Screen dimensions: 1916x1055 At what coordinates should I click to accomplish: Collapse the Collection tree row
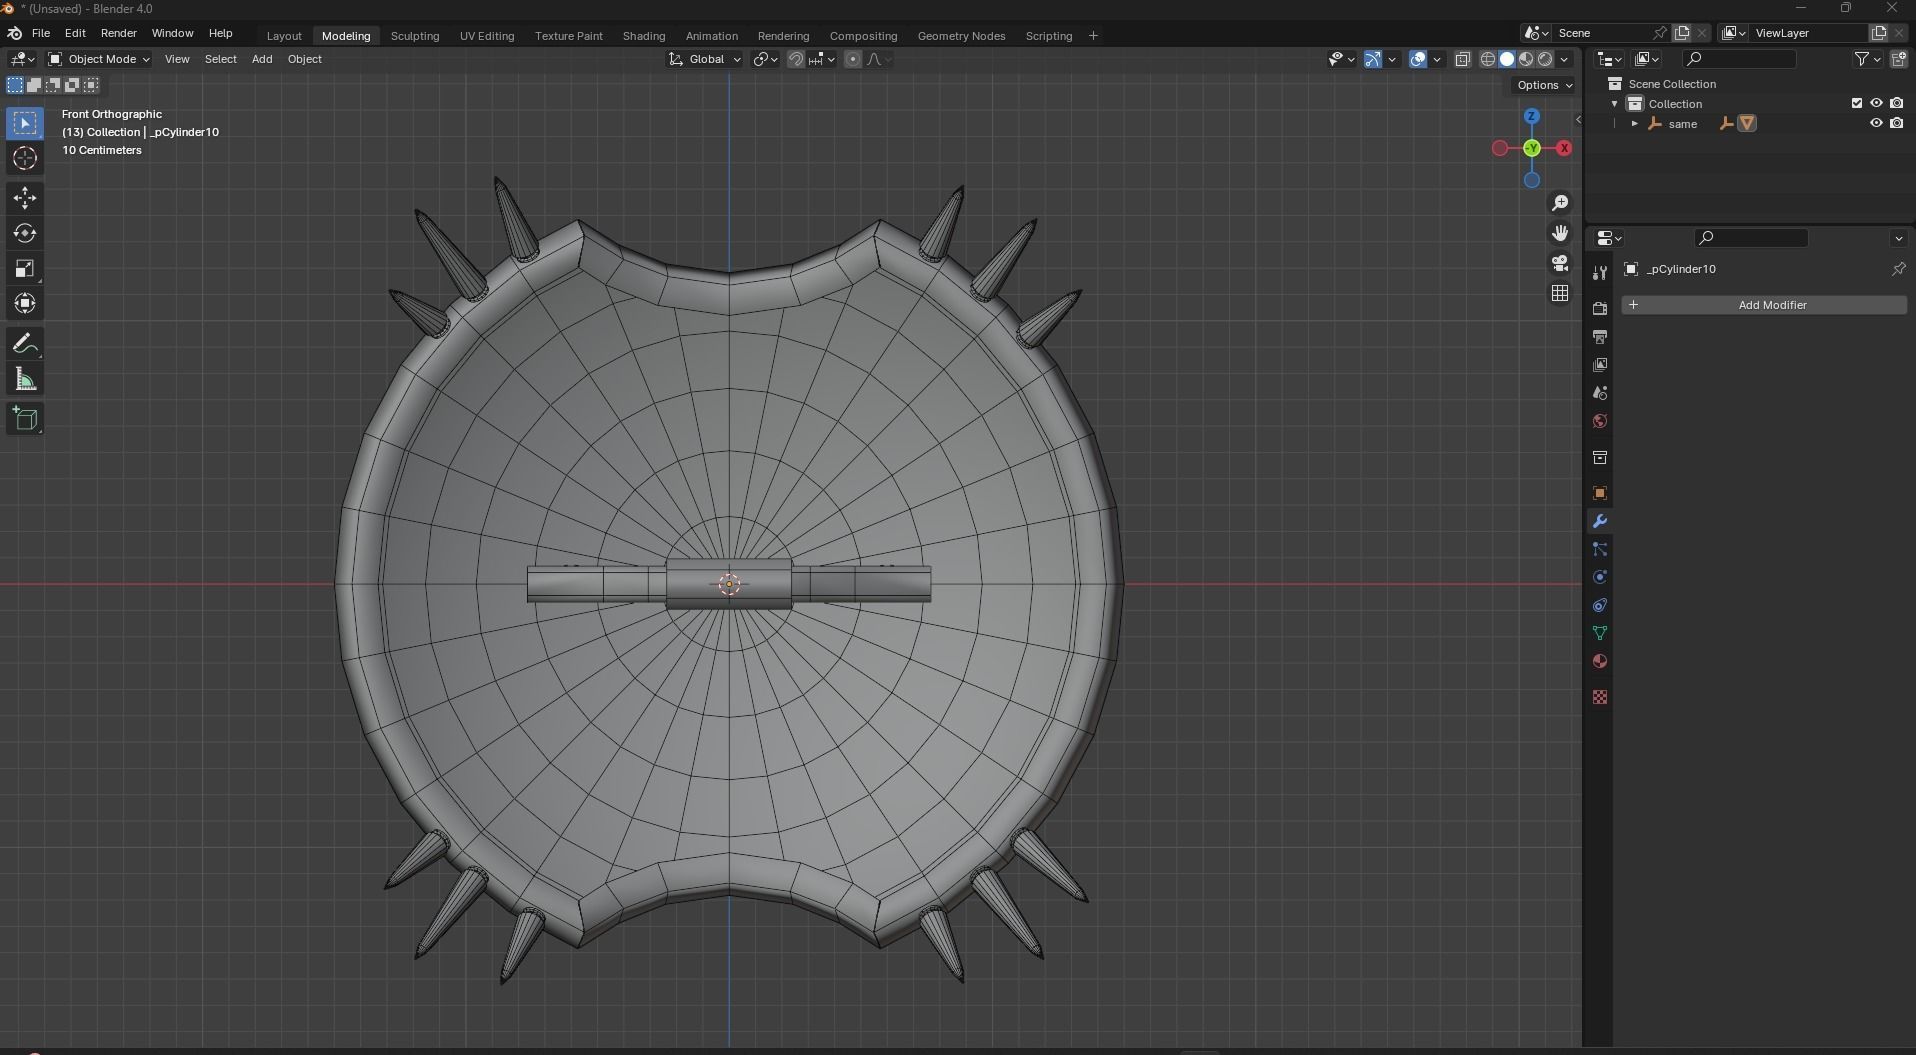(1614, 103)
